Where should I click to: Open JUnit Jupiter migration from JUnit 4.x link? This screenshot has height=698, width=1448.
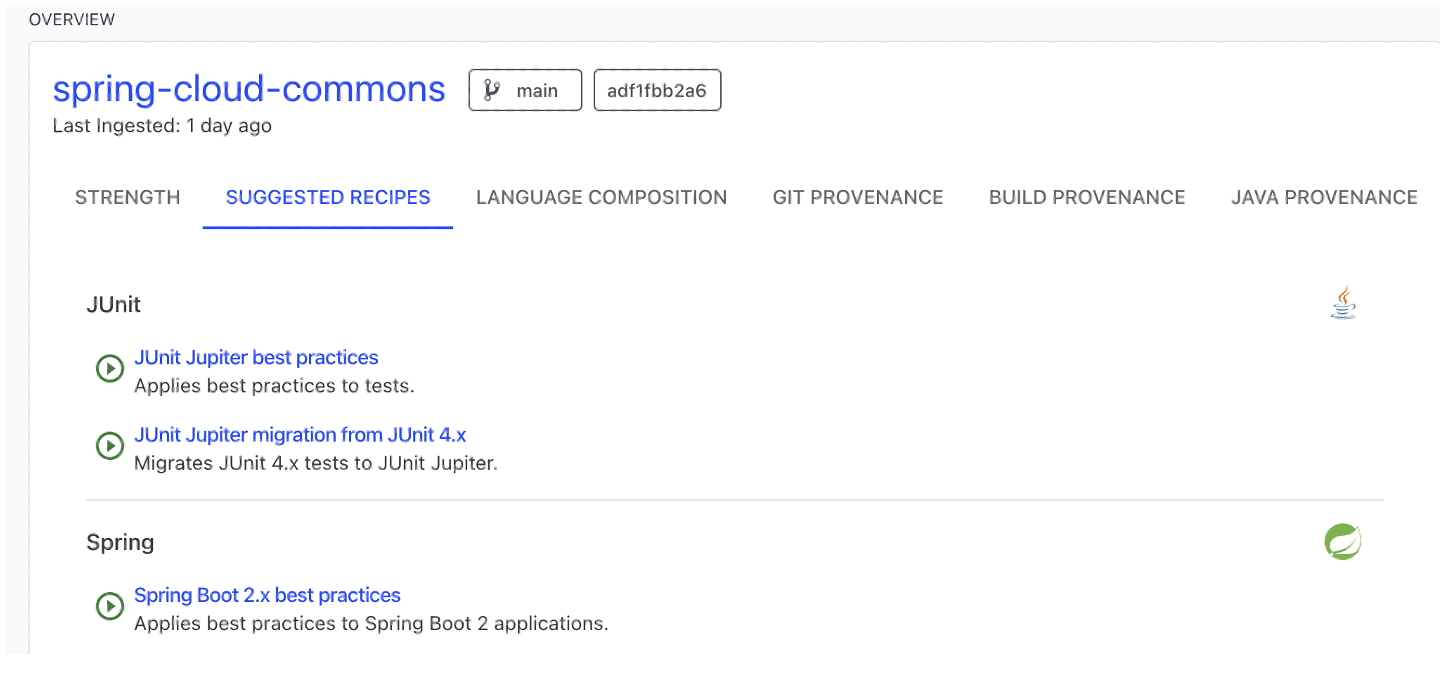[300, 435]
